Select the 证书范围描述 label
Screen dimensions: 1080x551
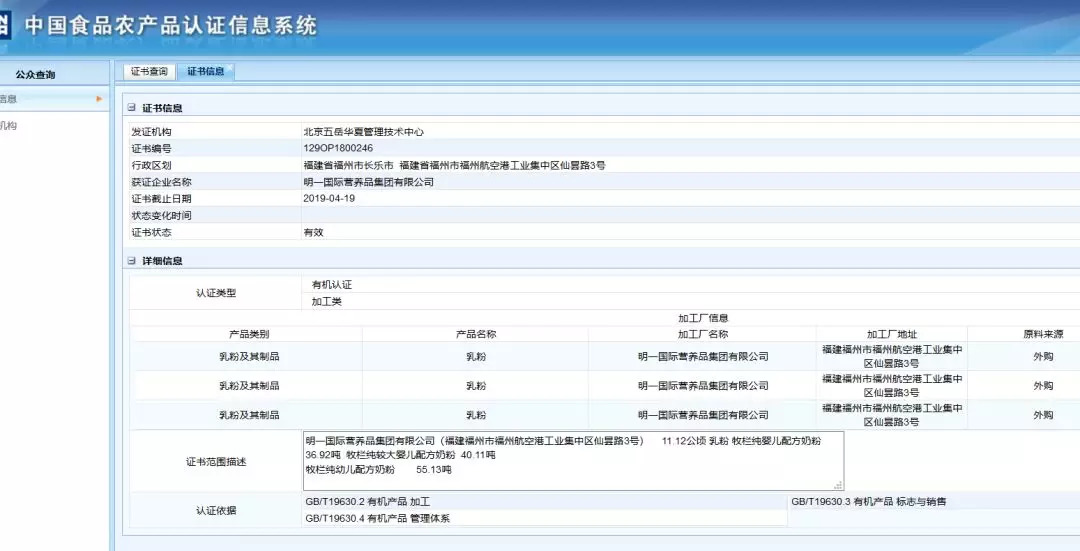(x=216, y=461)
